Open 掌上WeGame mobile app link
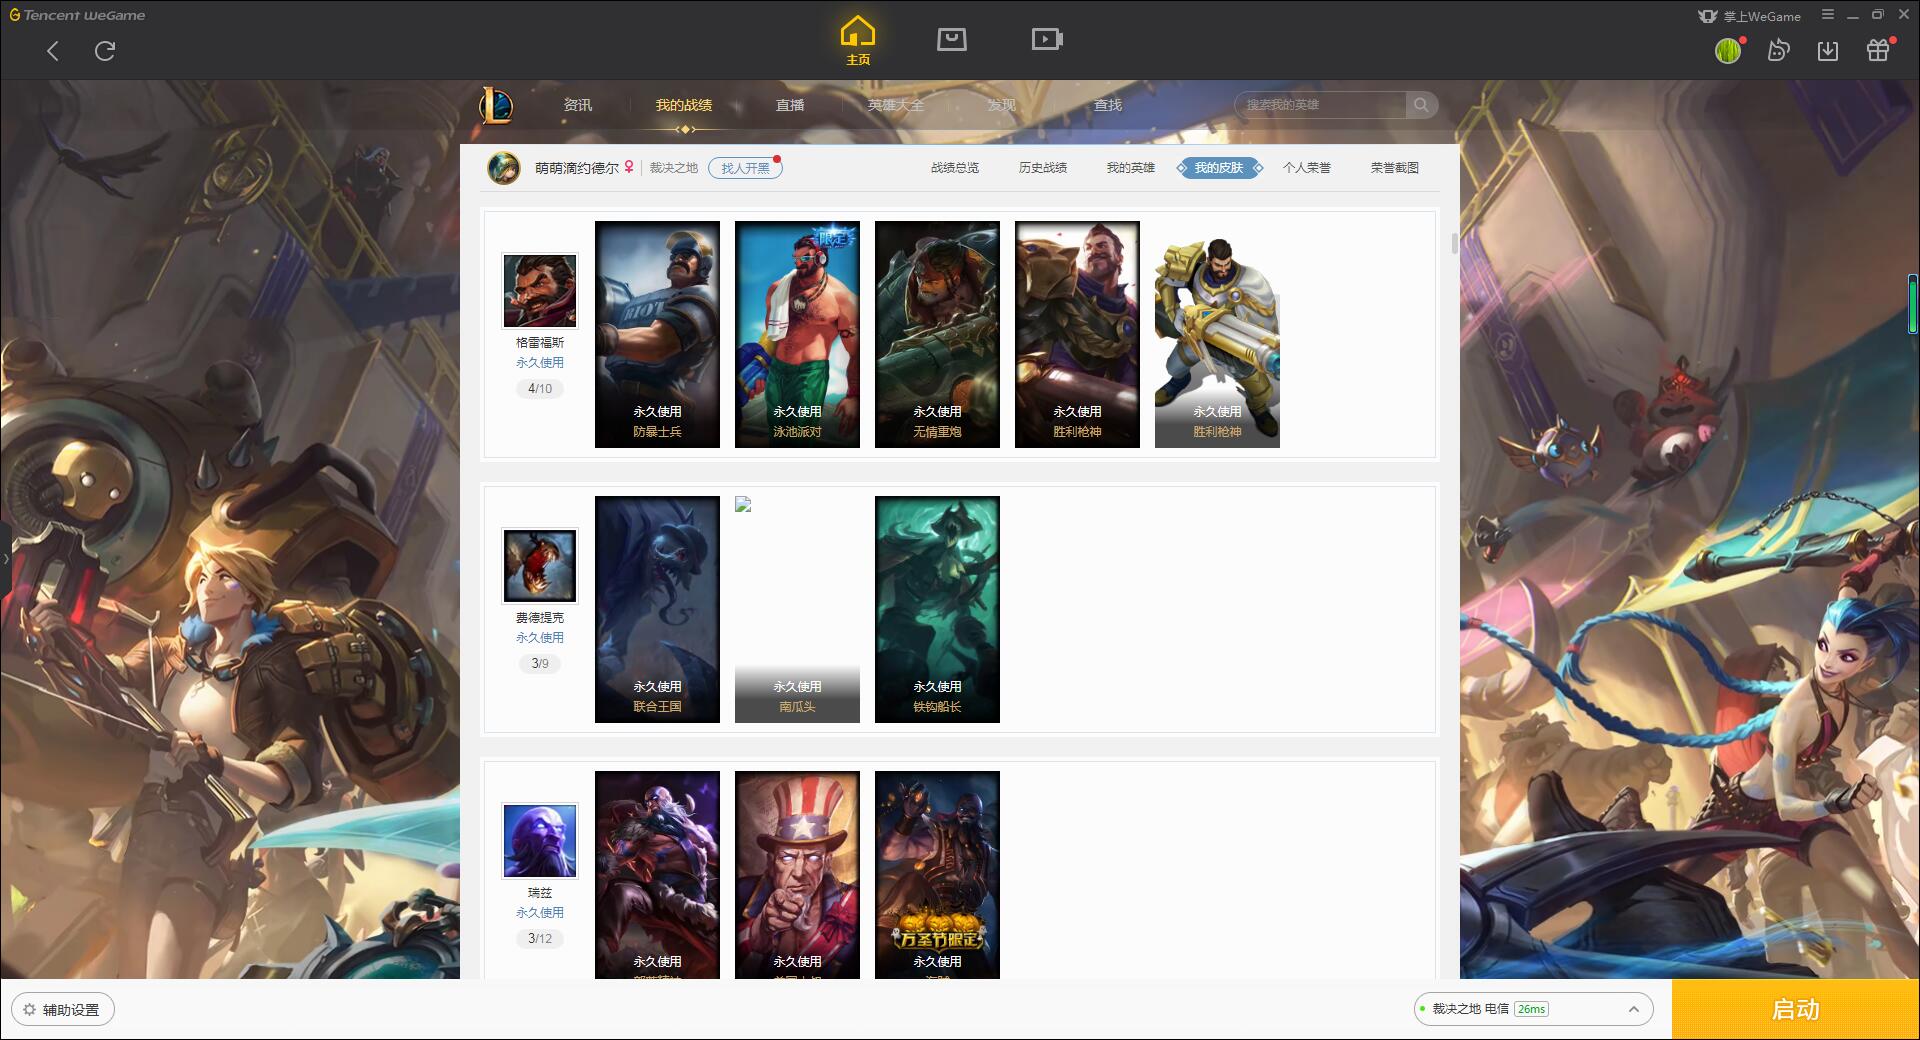 point(1750,16)
